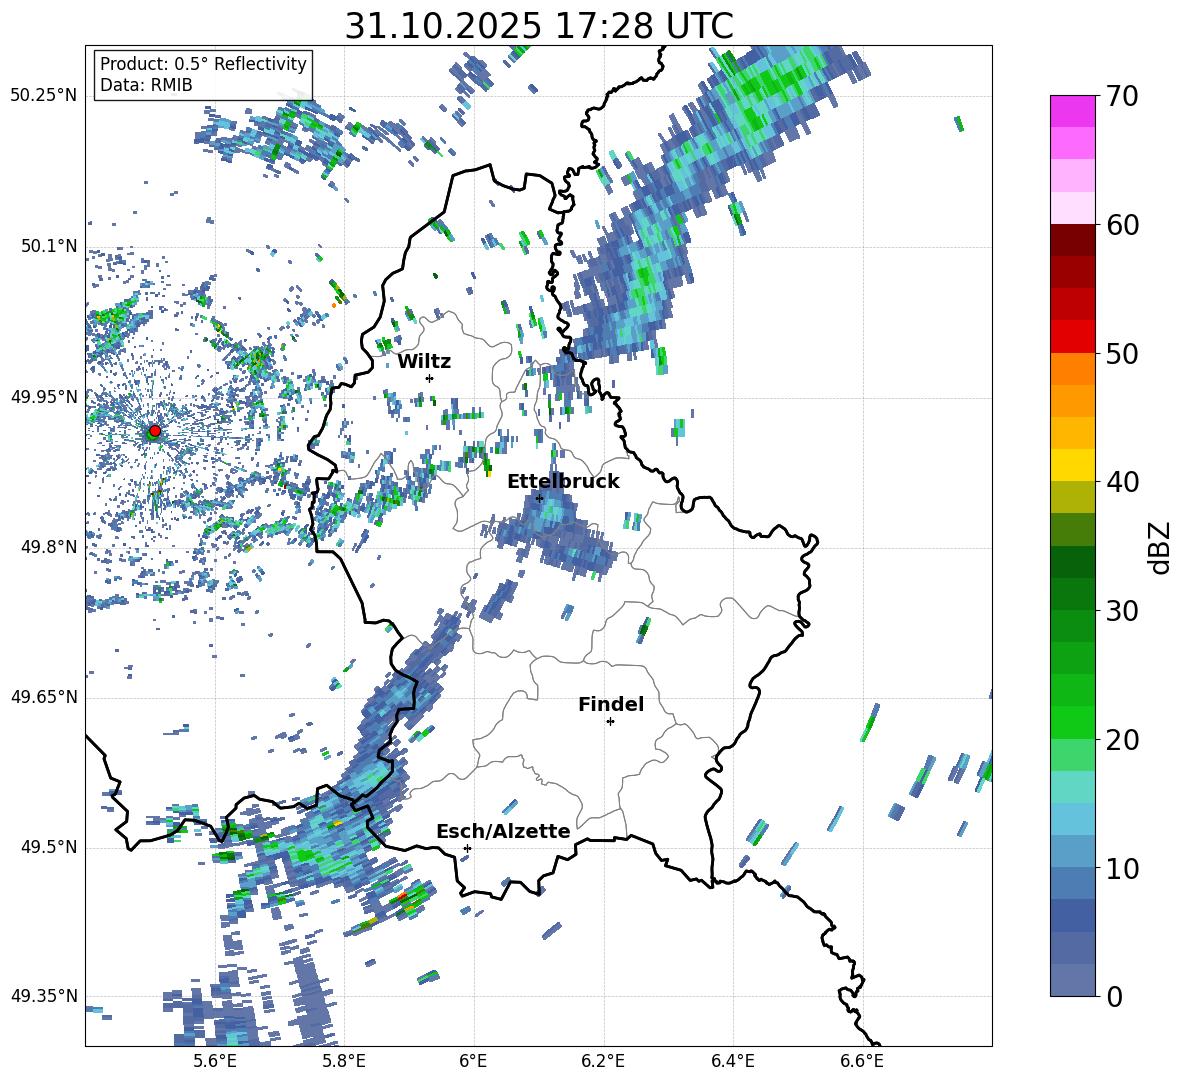Pick the orange swatch just below 50
The height and width of the screenshot is (1081, 1184).
(x=1073, y=369)
